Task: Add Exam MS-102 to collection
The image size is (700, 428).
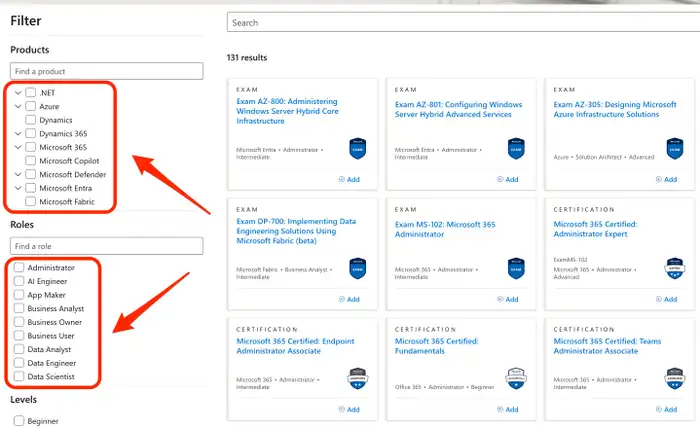Action: pos(508,299)
